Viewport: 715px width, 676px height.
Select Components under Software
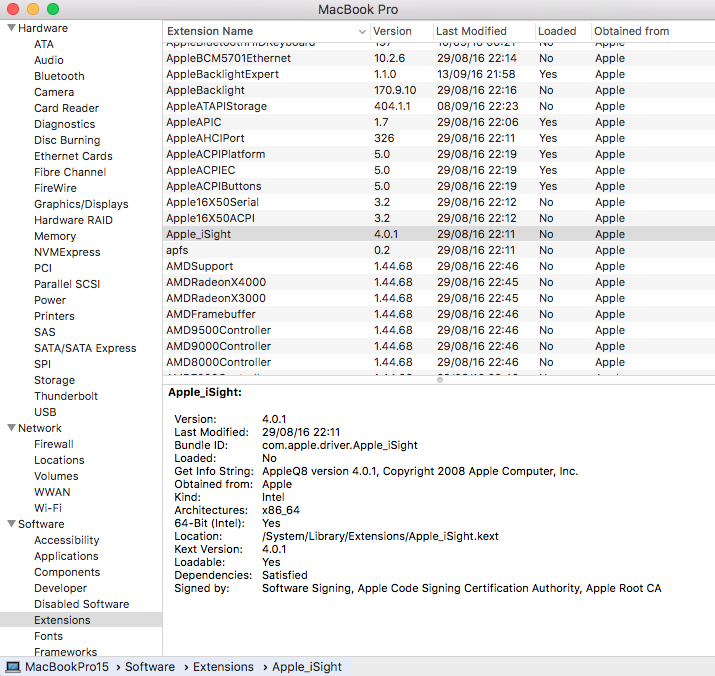(67, 572)
